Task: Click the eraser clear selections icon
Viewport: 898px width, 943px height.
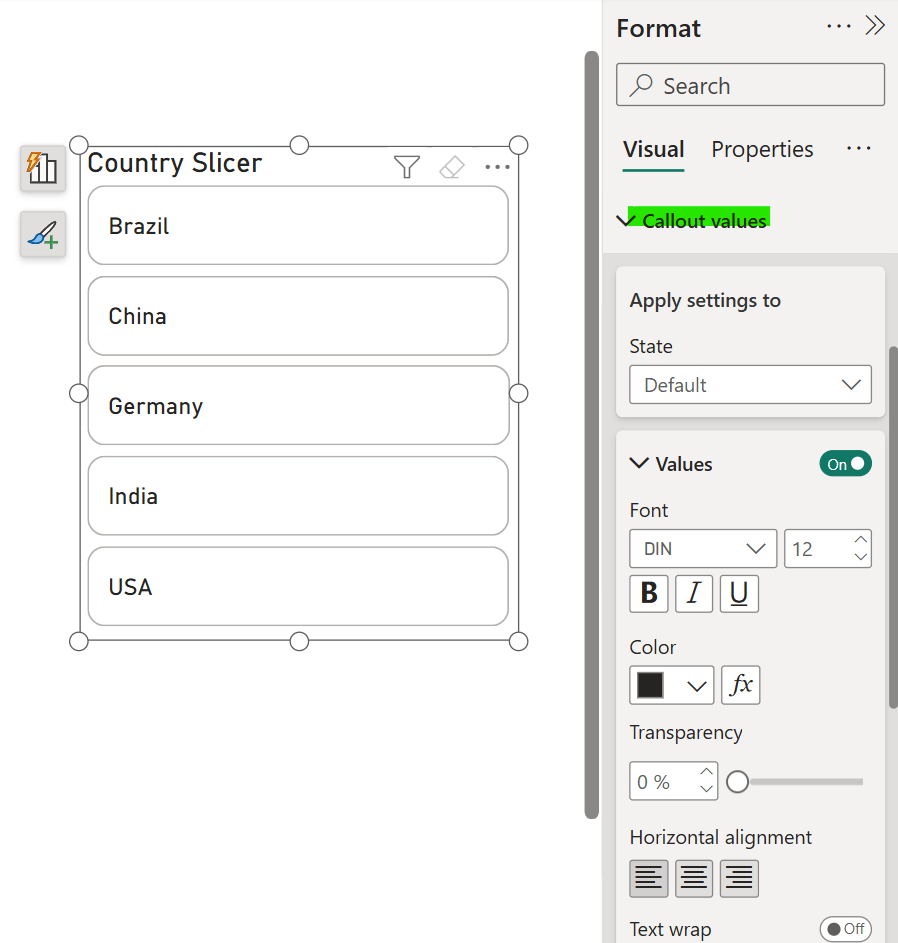Action: (x=452, y=167)
